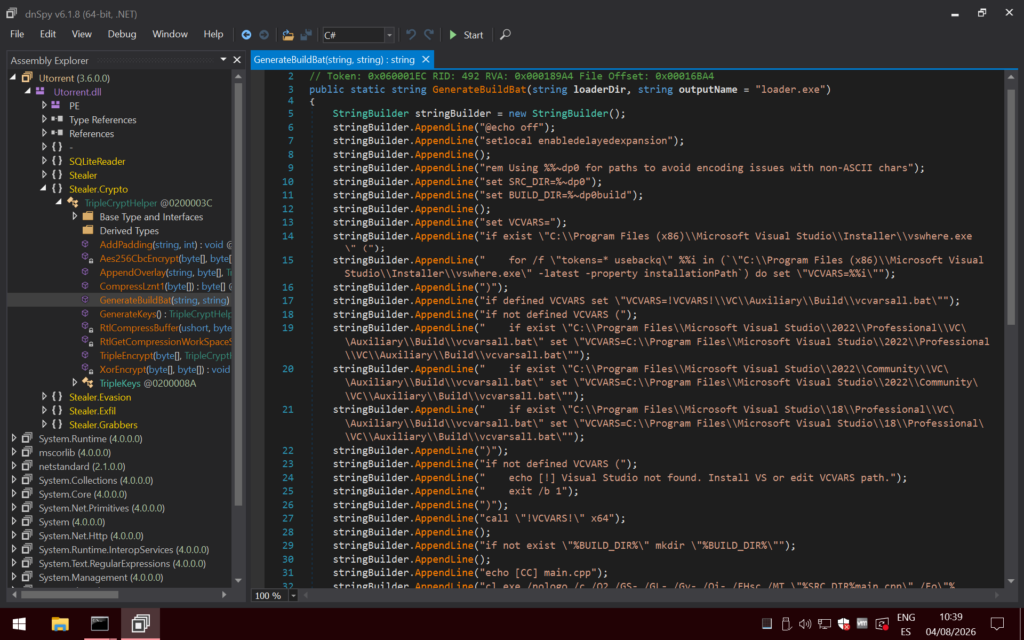Viewport: 1024px width, 640px height.
Task: Expand the Stealer namespace
Action: click(44, 174)
